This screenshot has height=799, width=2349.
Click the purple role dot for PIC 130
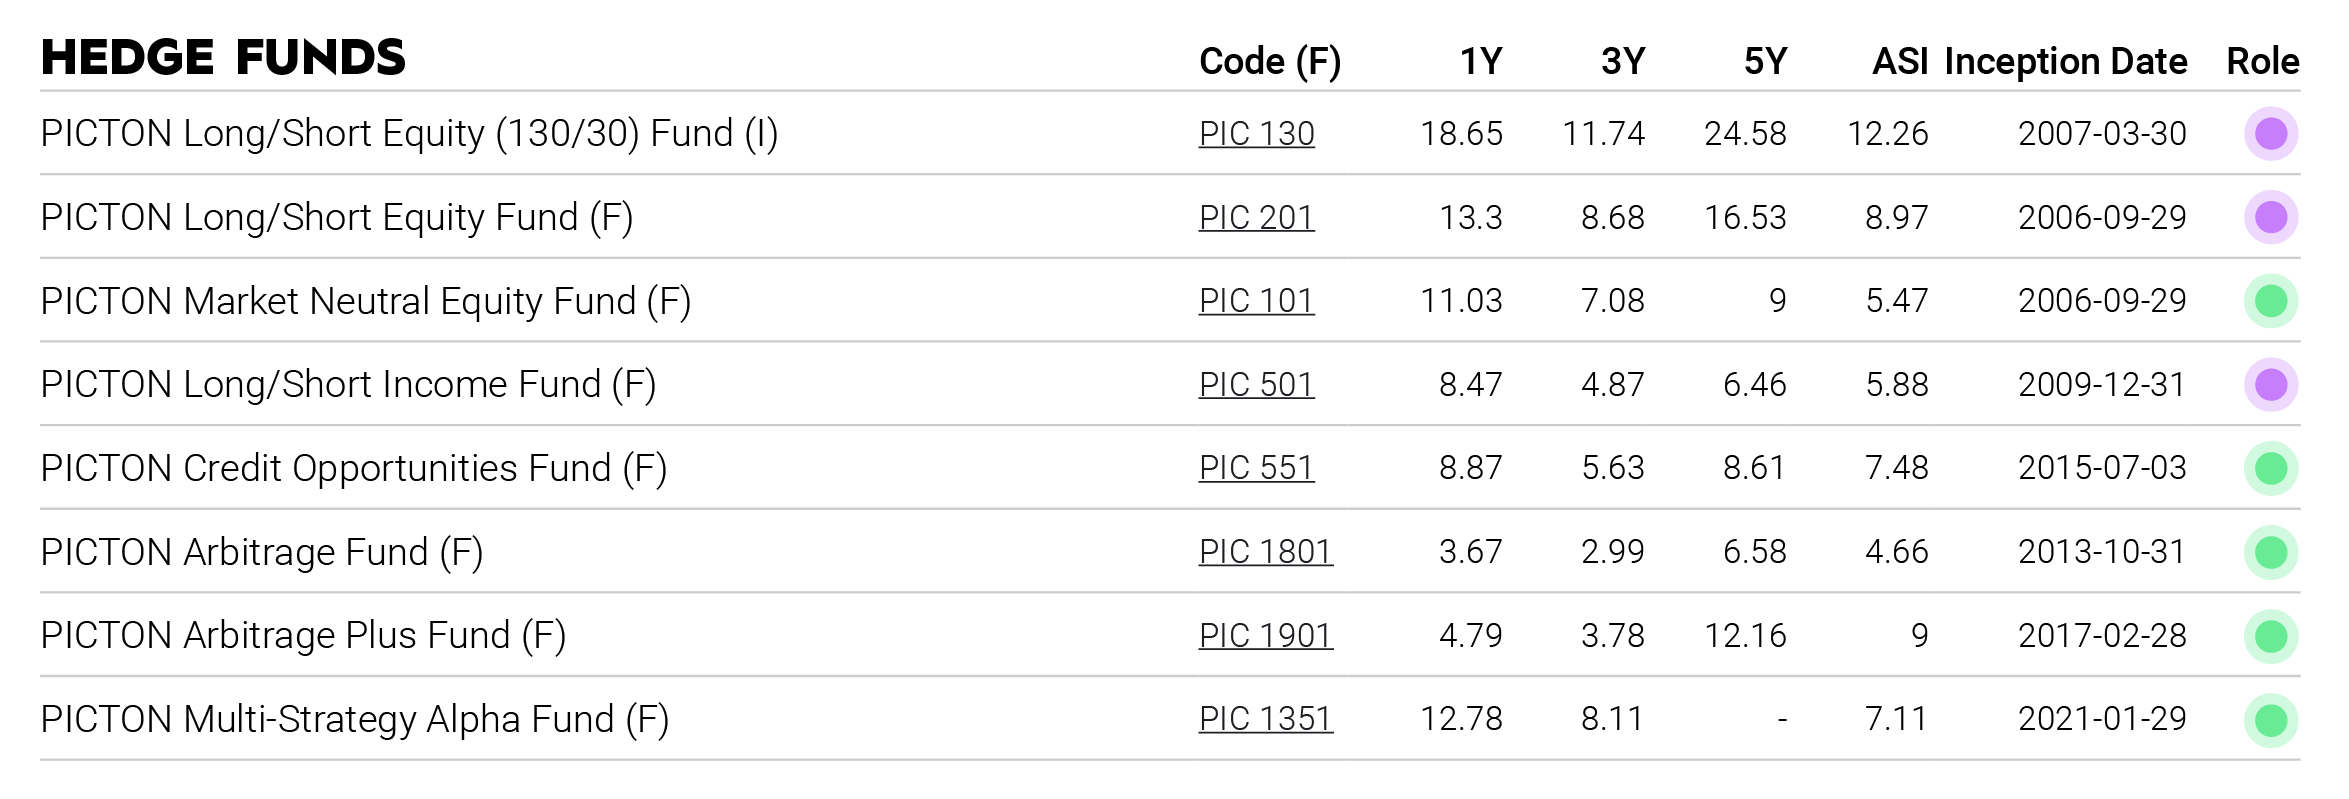(x=2271, y=133)
